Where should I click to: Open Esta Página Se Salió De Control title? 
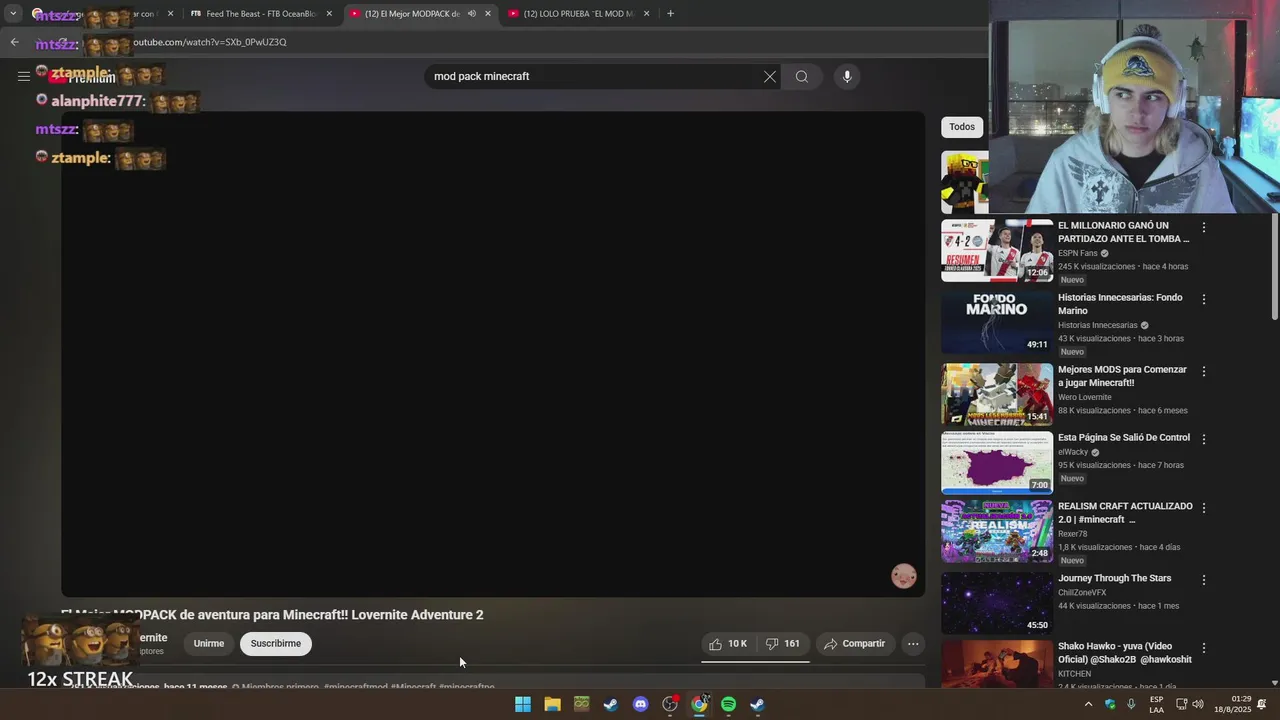pyautogui.click(x=1124, y=438)
